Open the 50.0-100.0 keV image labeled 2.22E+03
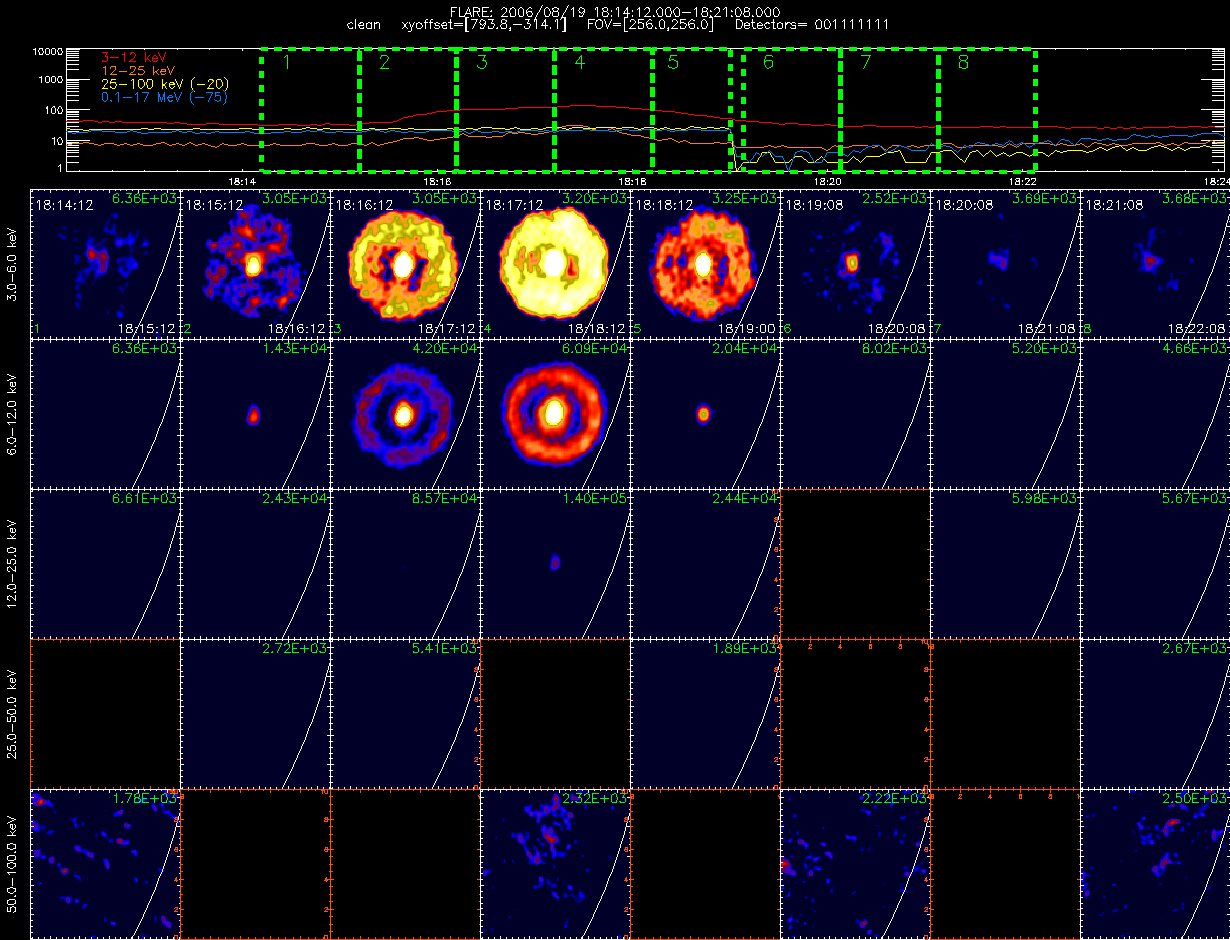This screenshot has height=940, width=1230. tap(856, 863)
